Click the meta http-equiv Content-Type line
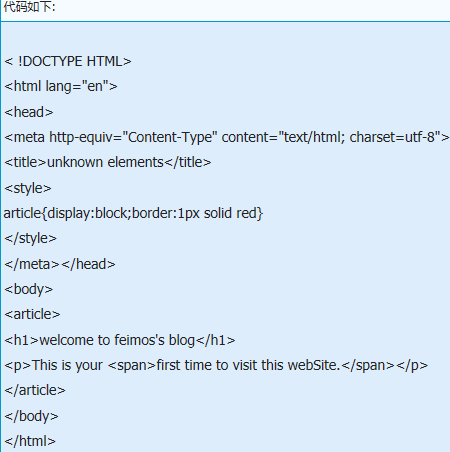This screenshot has width=450, height=452. (x=227, y=137)
